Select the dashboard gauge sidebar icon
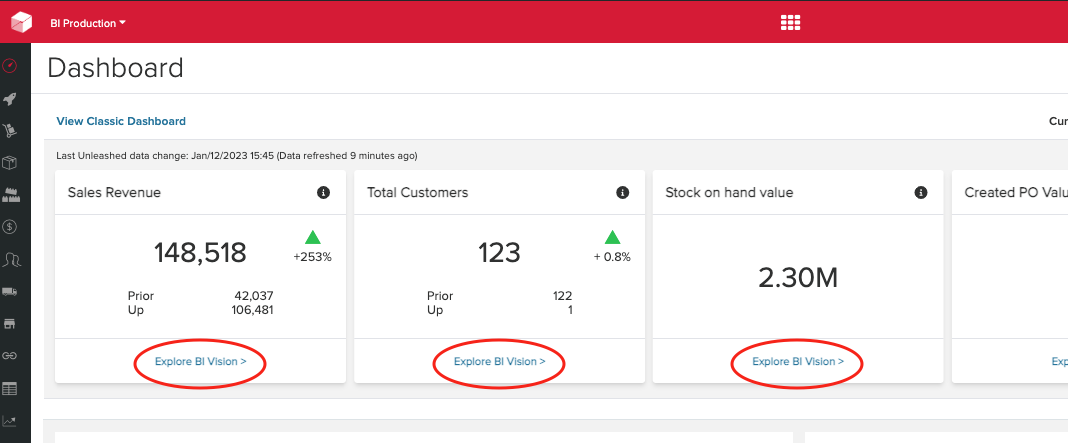 (10, 66)
